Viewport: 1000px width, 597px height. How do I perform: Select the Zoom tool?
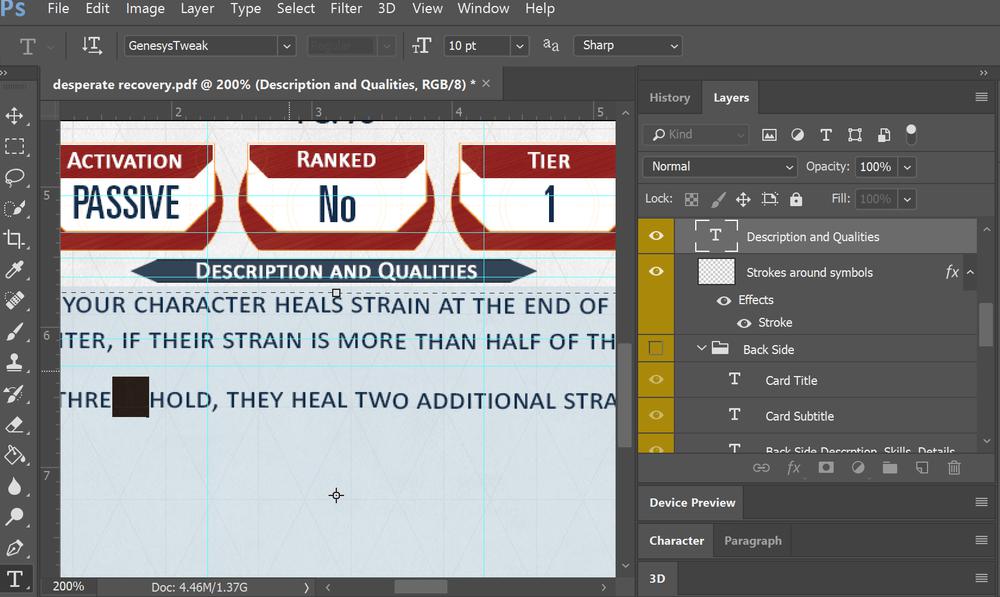coord(14,517)
